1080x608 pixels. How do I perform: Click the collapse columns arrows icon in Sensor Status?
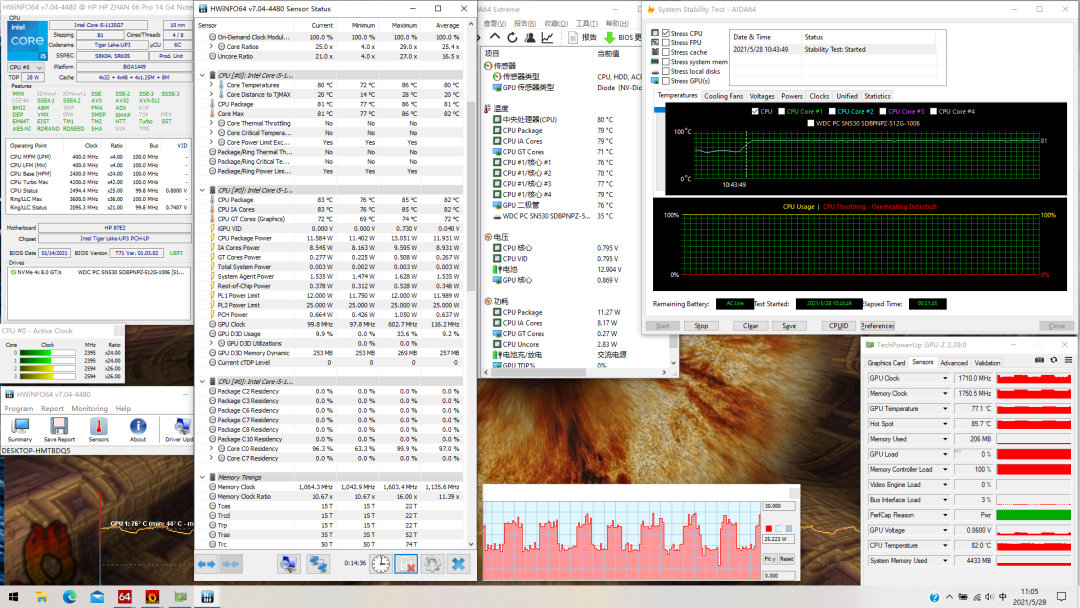click(x=231, y=564)
